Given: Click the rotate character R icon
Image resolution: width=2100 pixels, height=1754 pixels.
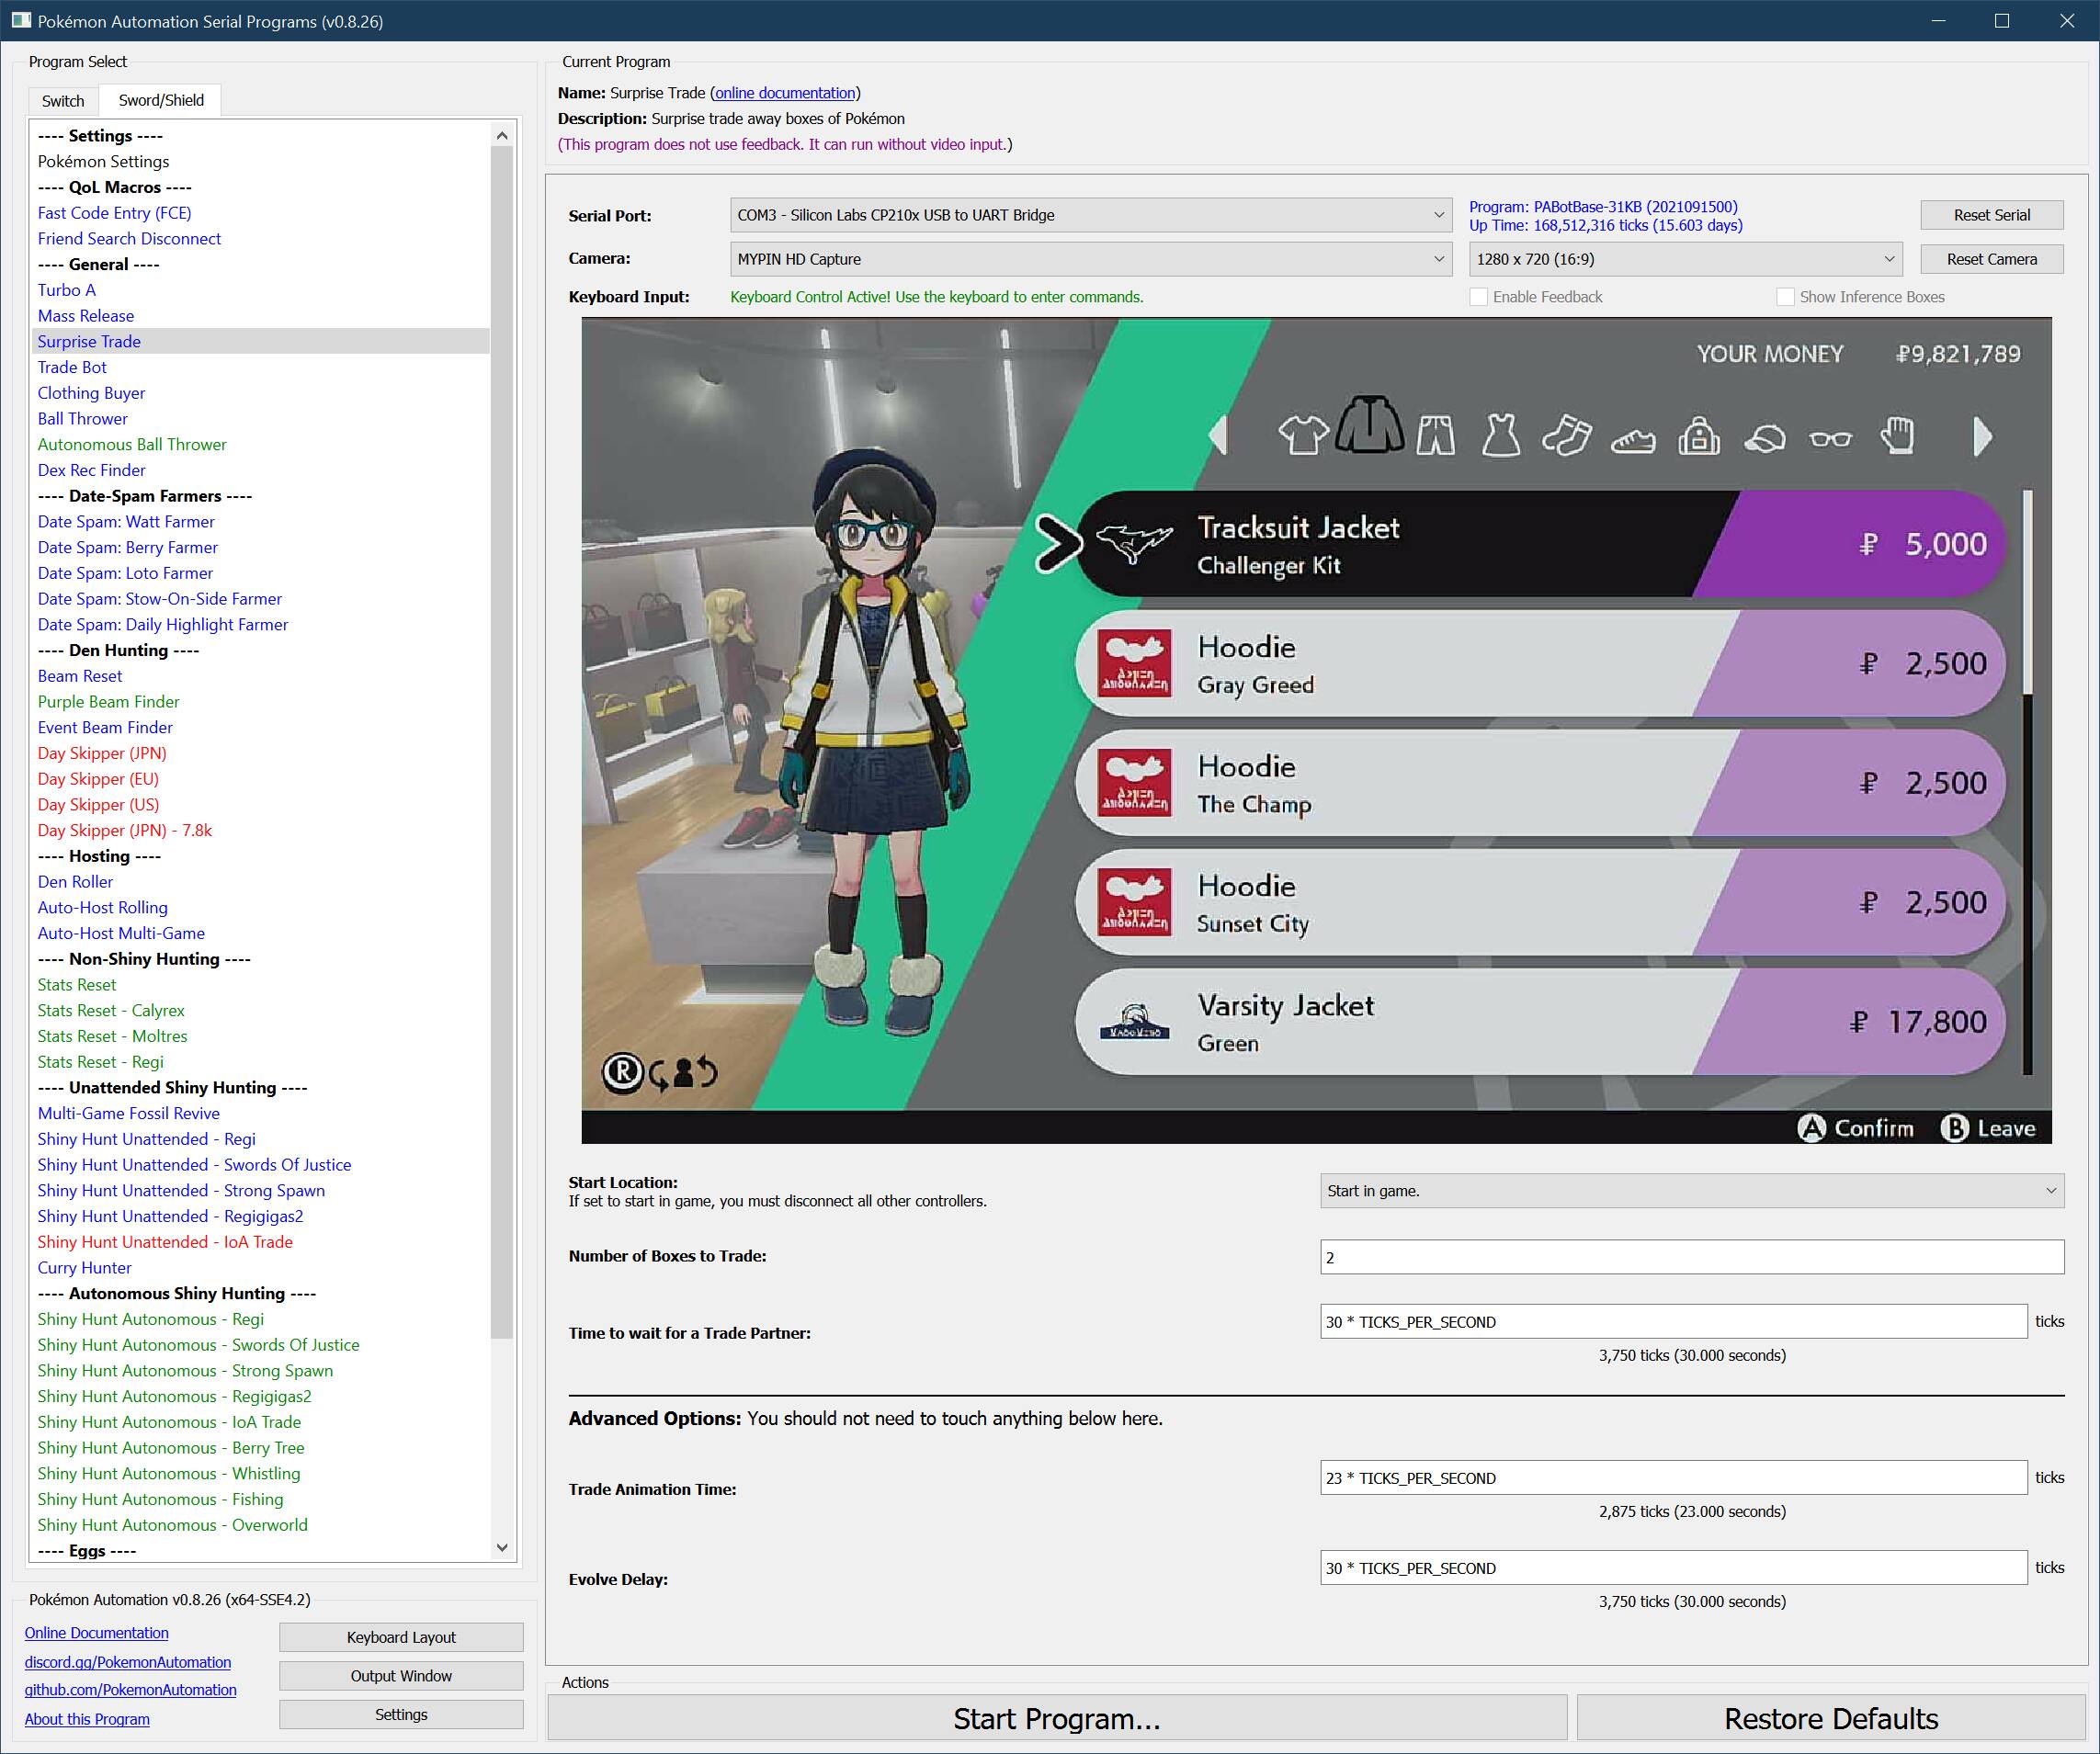Looking at the screenshot, I should click(x=623, y=1073).
